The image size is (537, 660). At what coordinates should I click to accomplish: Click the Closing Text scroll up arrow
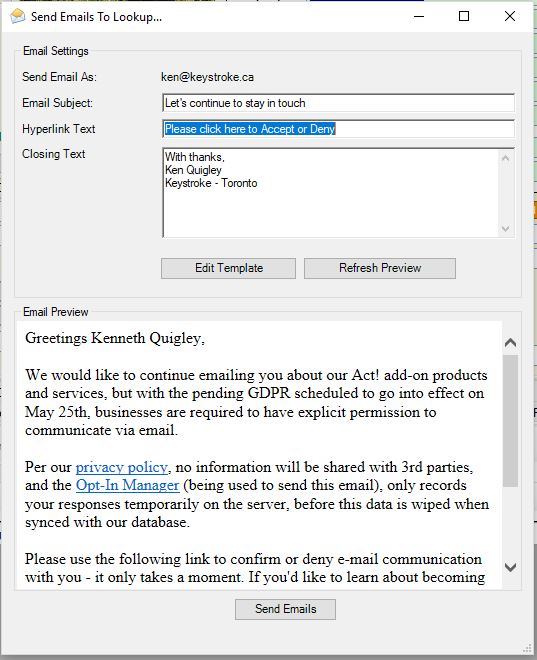(506, 158)
